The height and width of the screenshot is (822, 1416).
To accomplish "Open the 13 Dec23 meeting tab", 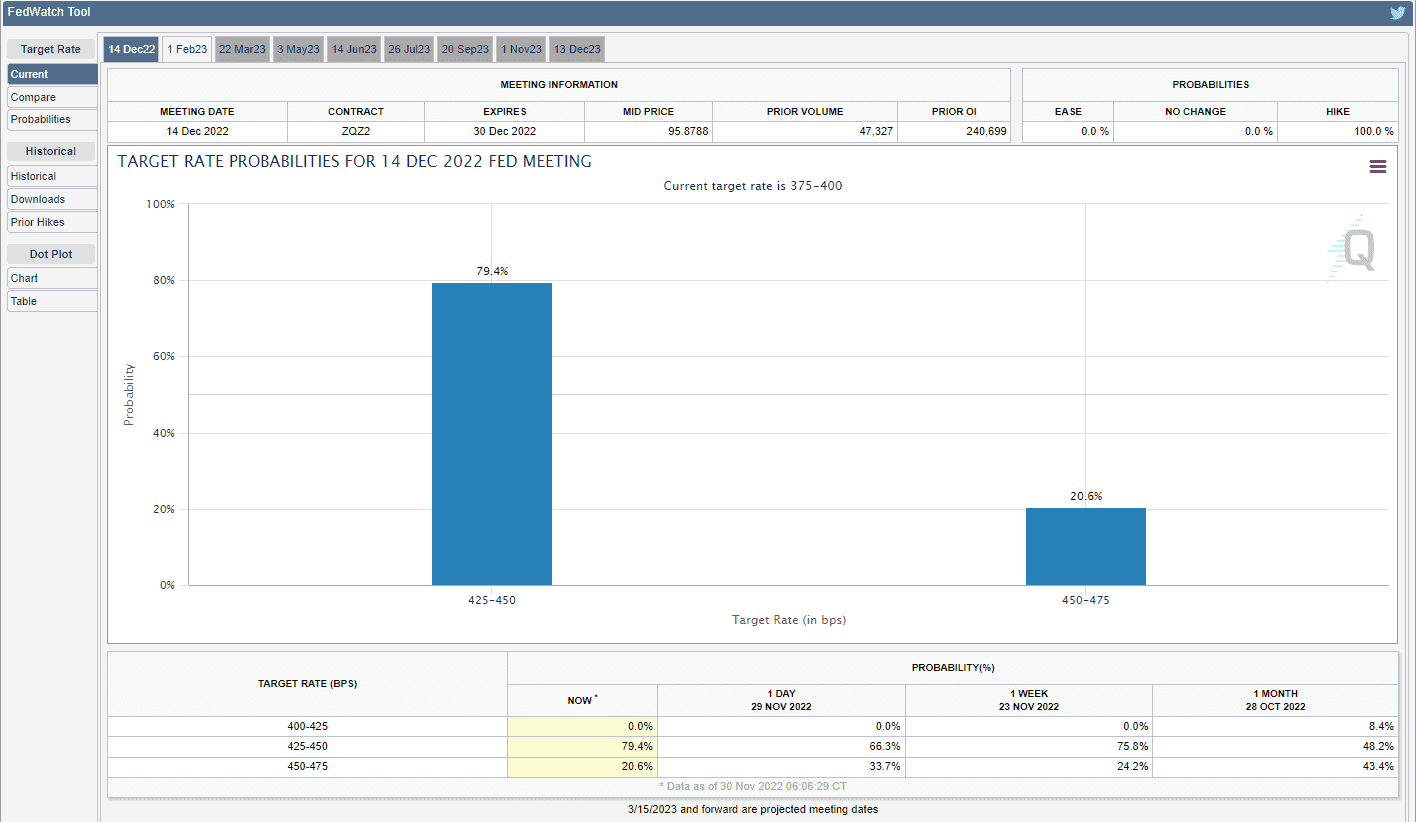I will click(x=575, y=48).
